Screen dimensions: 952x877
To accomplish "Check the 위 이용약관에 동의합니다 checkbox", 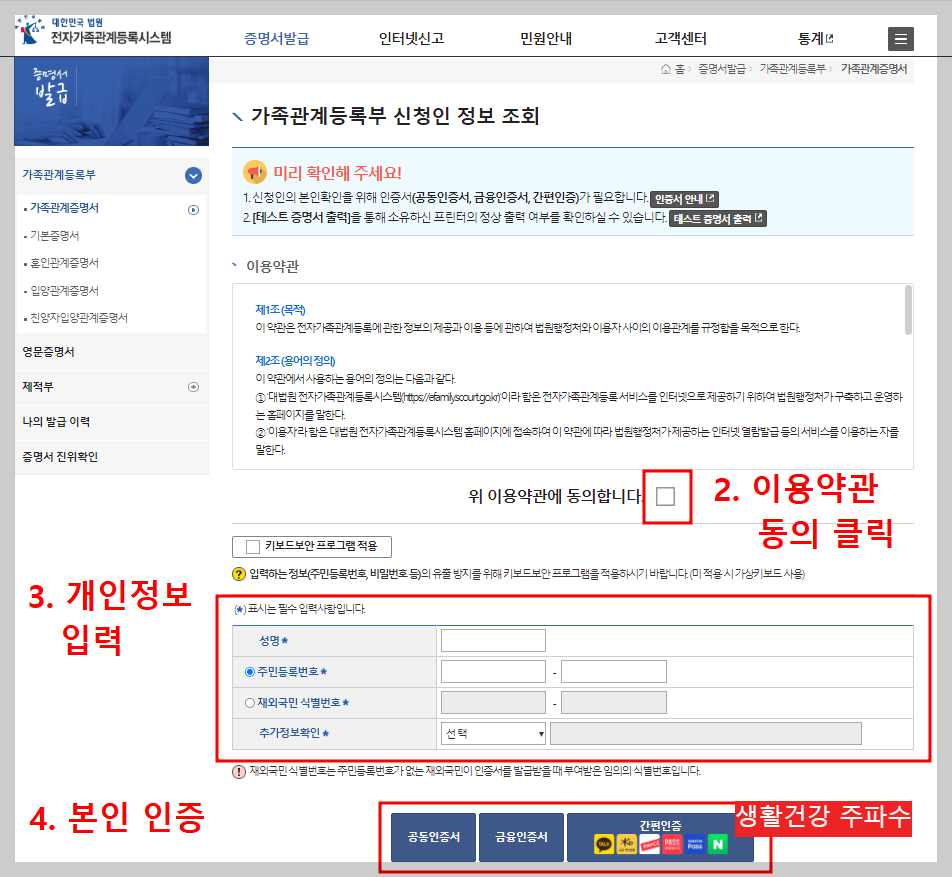I will 667,498.
